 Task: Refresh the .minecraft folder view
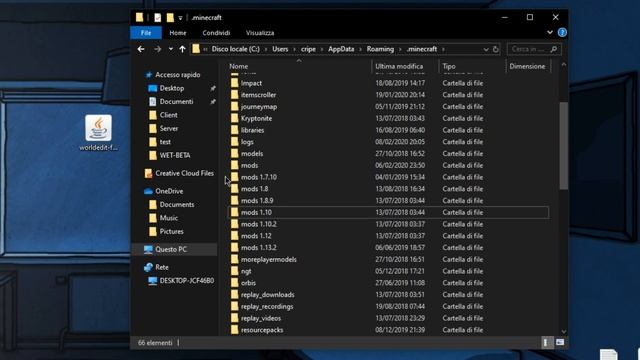click(496, 49)
